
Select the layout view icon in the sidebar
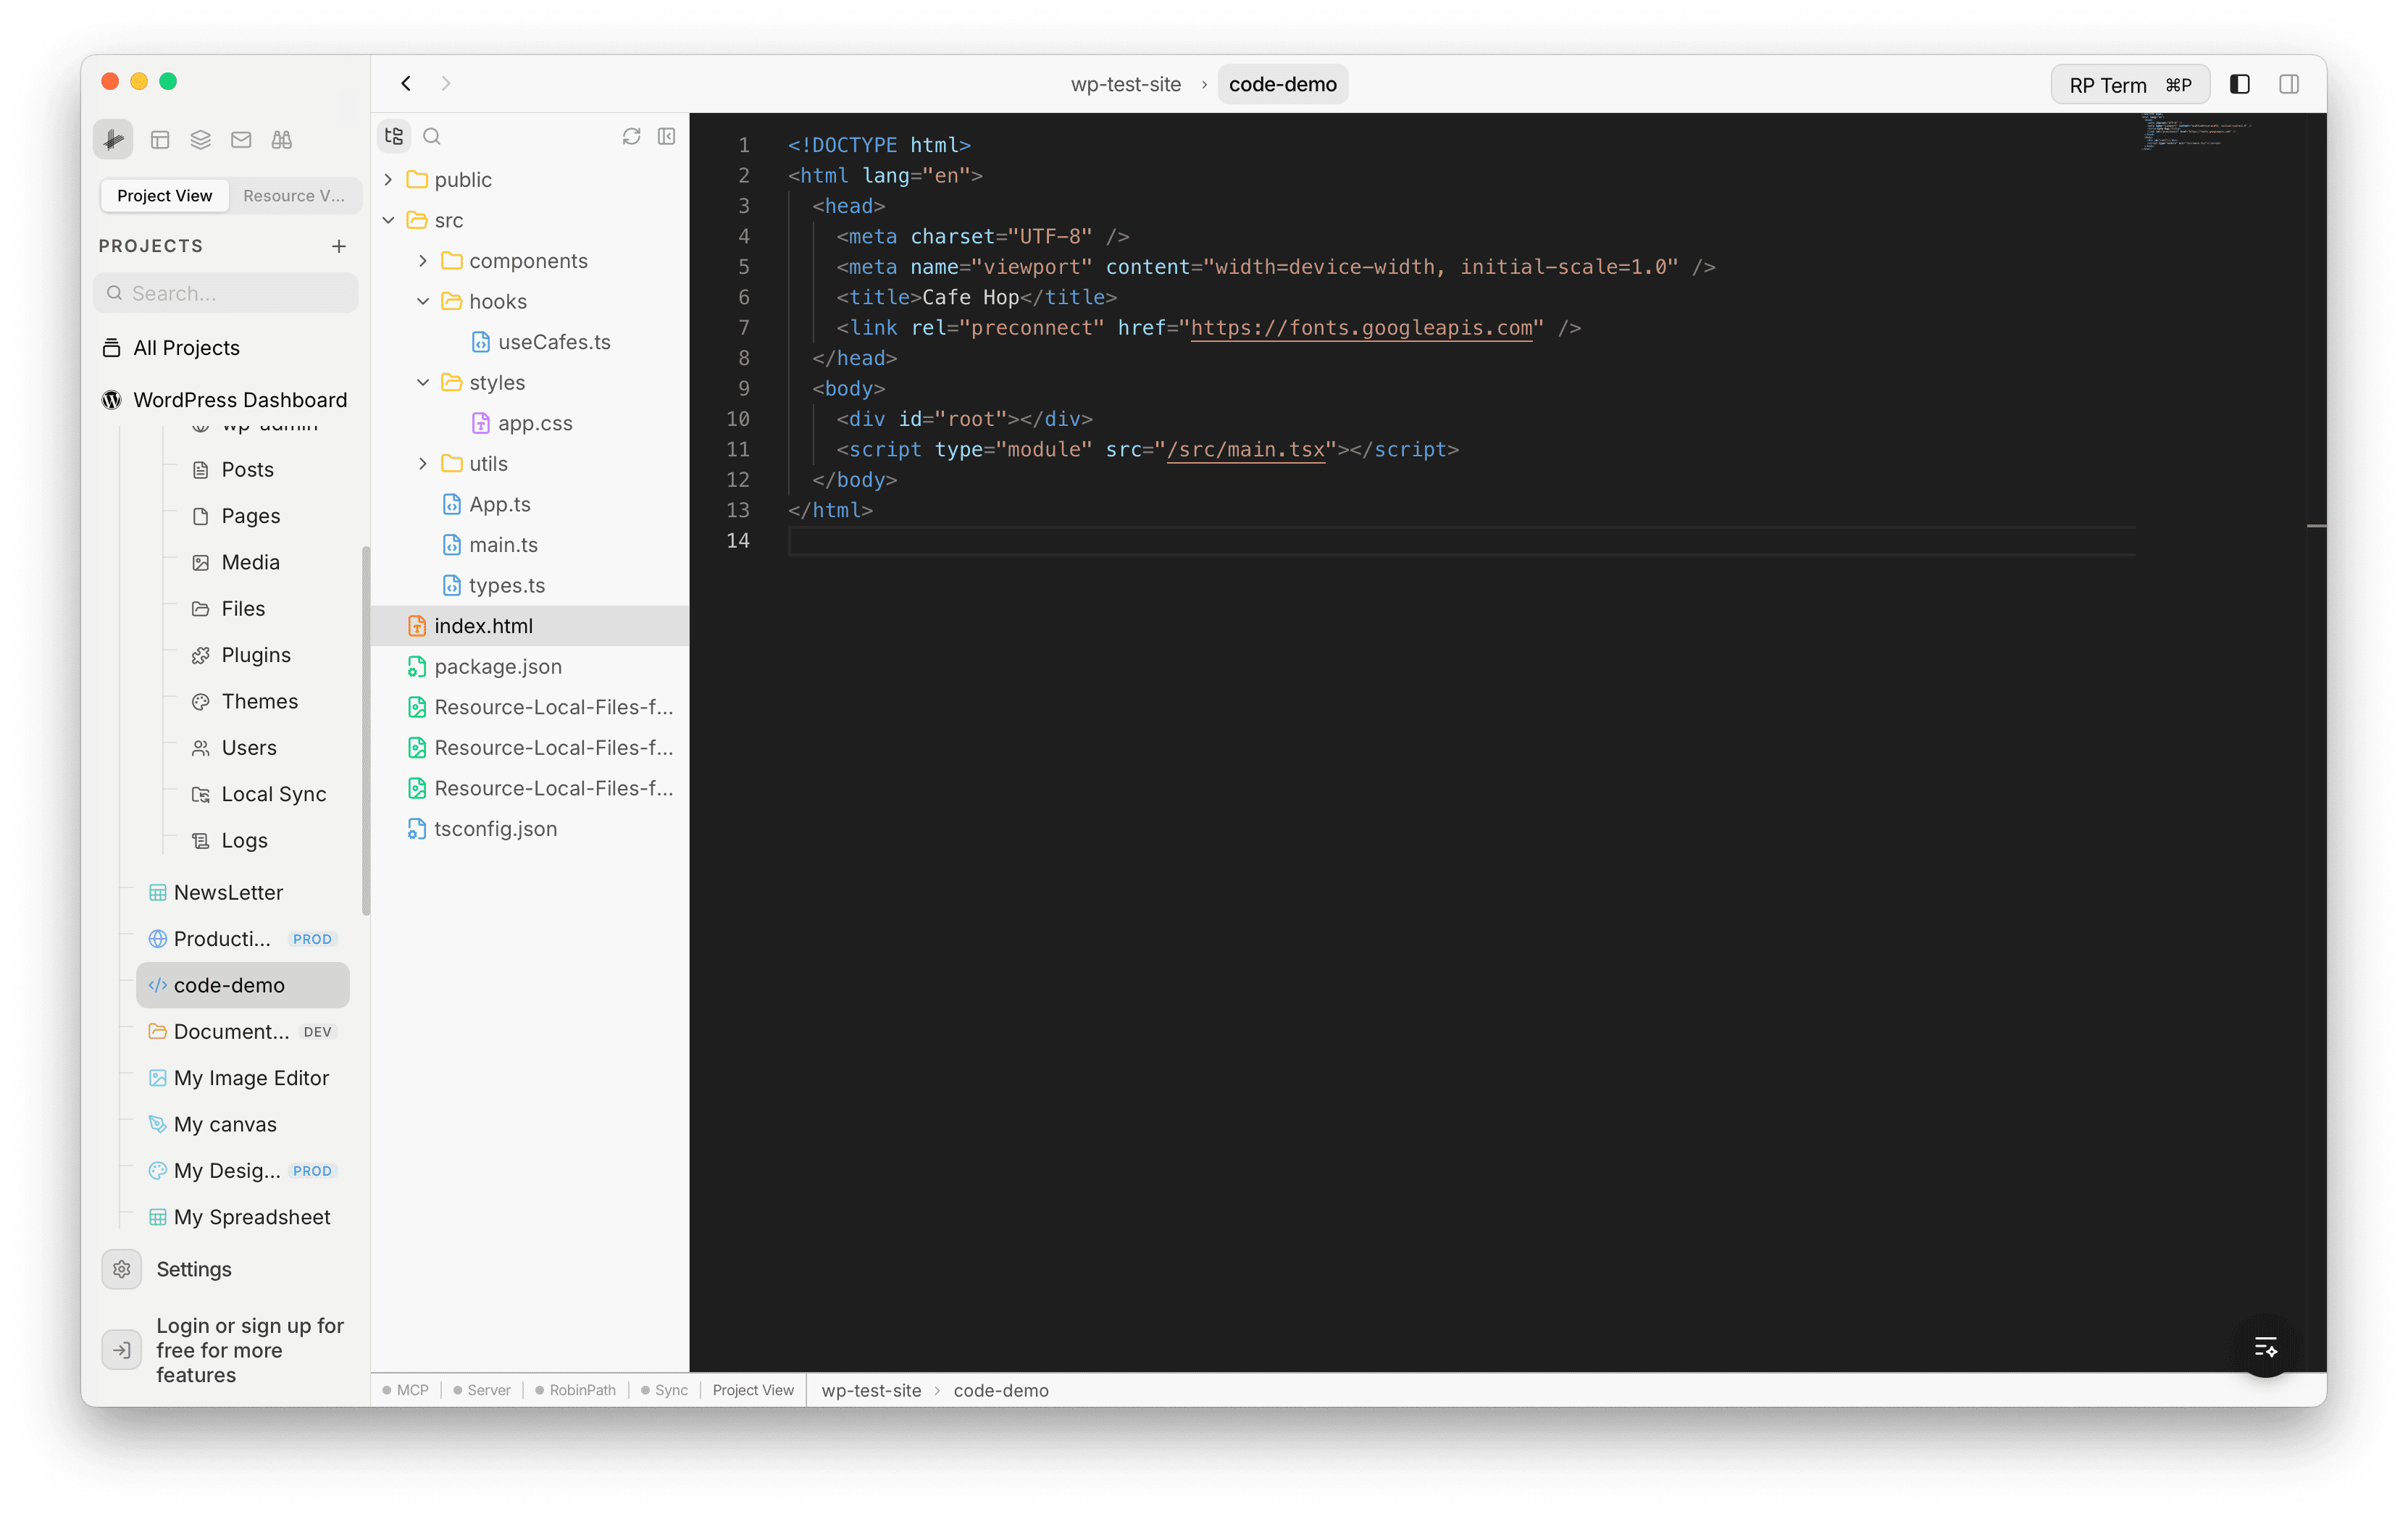coord(160,140)
